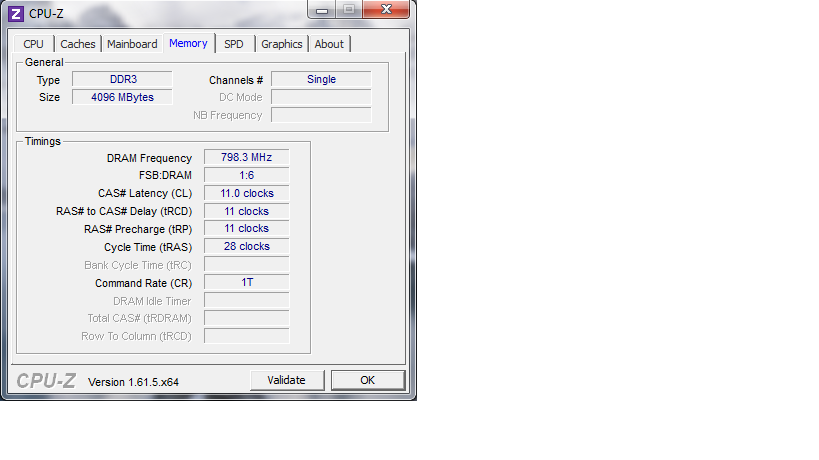This screenshot has width=819, height=460.
Task: Click the 1T command rate value
Action: [x=247, y=282]
